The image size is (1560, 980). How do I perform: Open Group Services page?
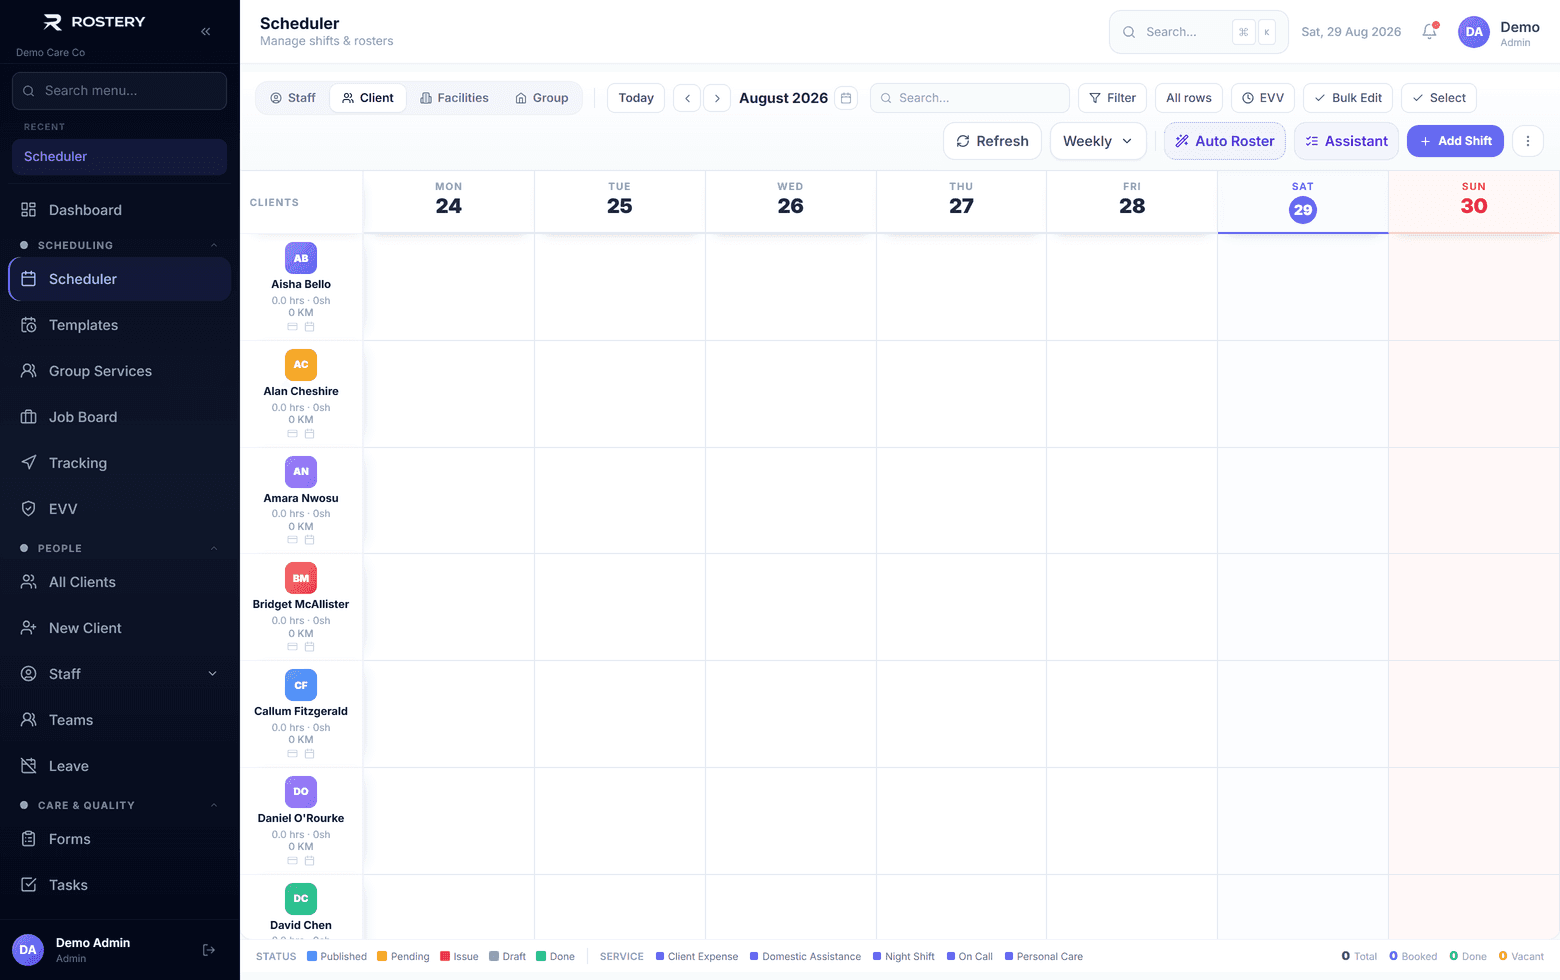pos(120,371)
